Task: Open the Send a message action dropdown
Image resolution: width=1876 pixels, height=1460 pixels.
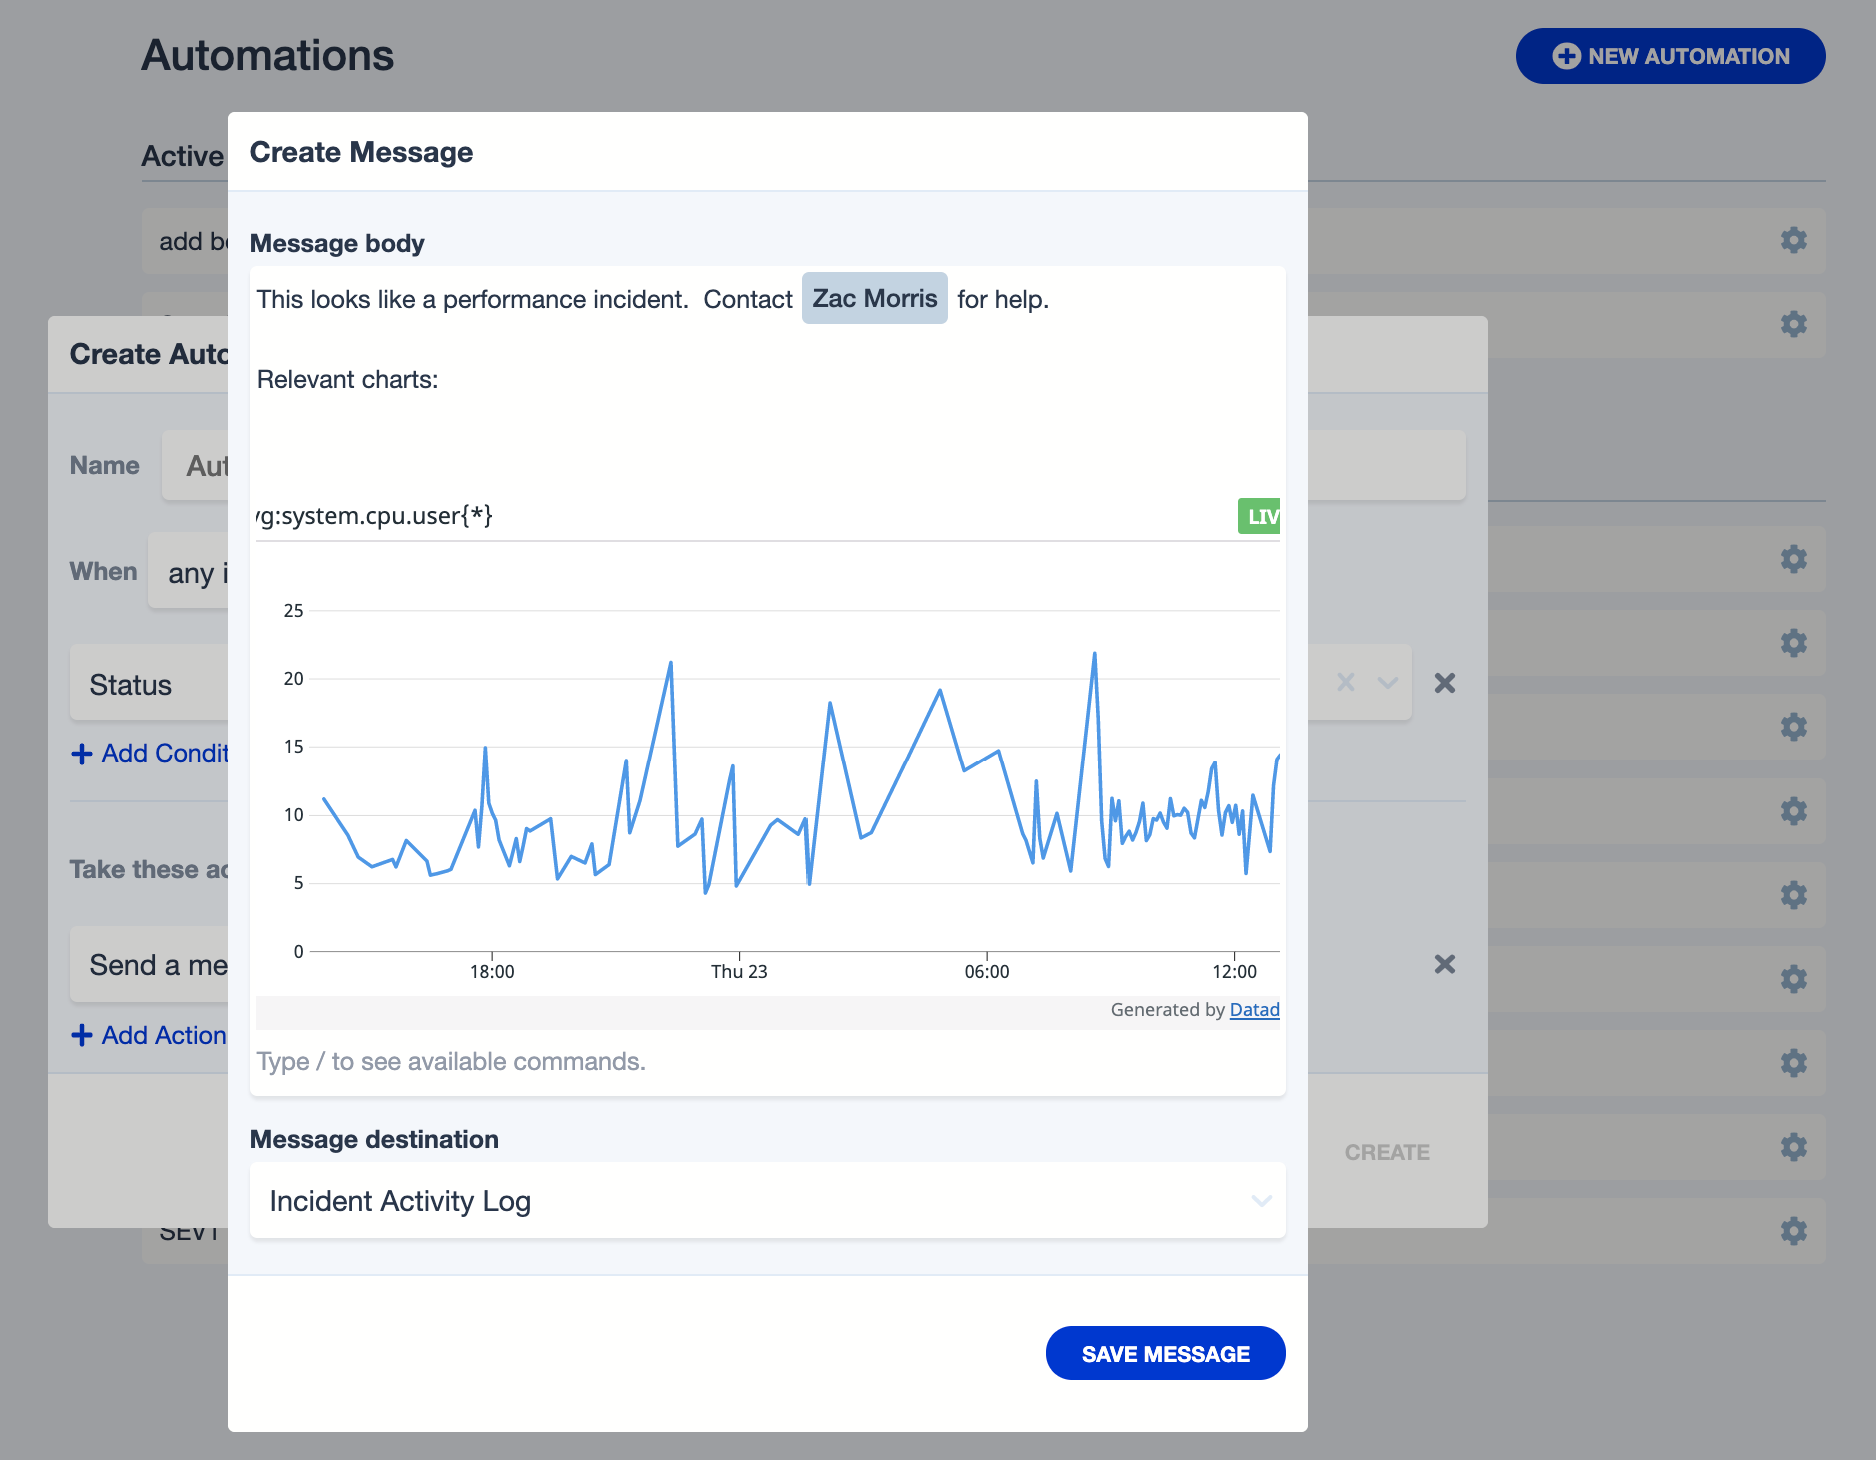Action: pyautogui.click(x=150, y=965)
